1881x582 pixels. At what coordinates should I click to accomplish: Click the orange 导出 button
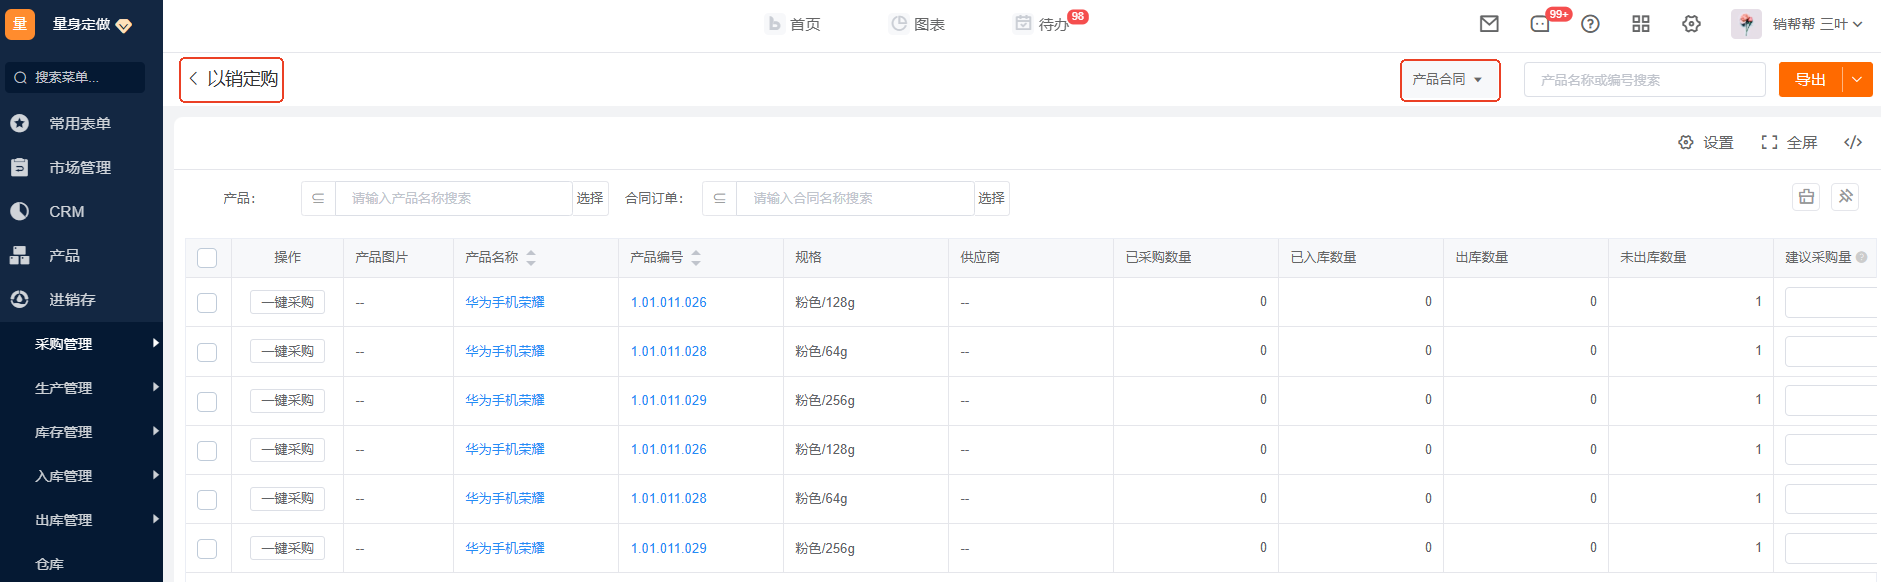(x=1810, y=80)
